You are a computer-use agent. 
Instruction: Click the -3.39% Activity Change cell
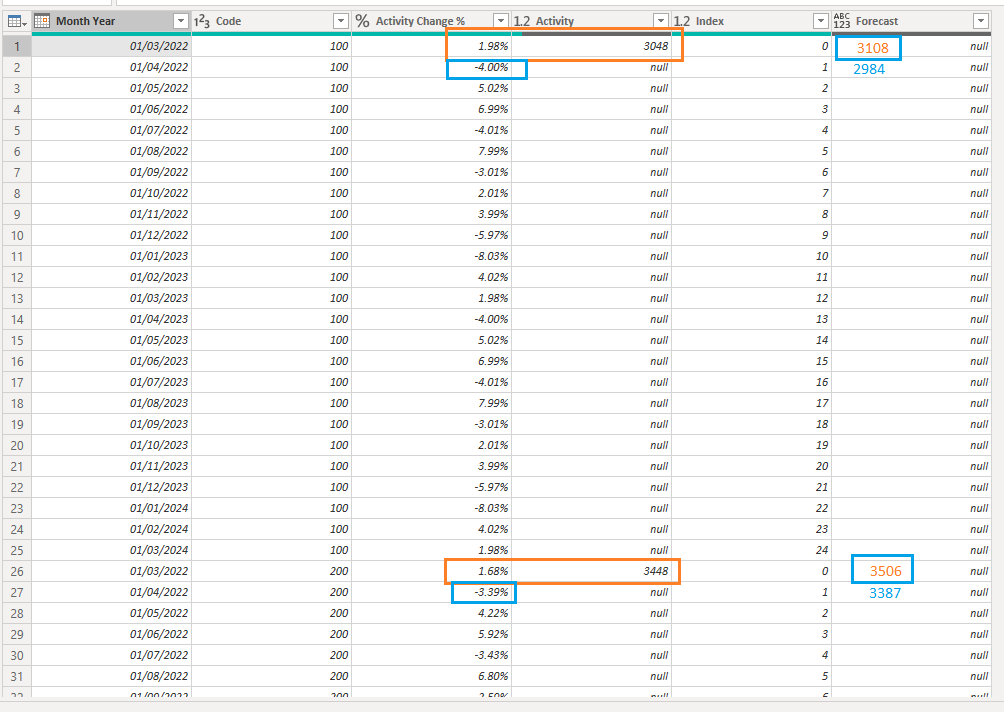click(x=432, y=592)
